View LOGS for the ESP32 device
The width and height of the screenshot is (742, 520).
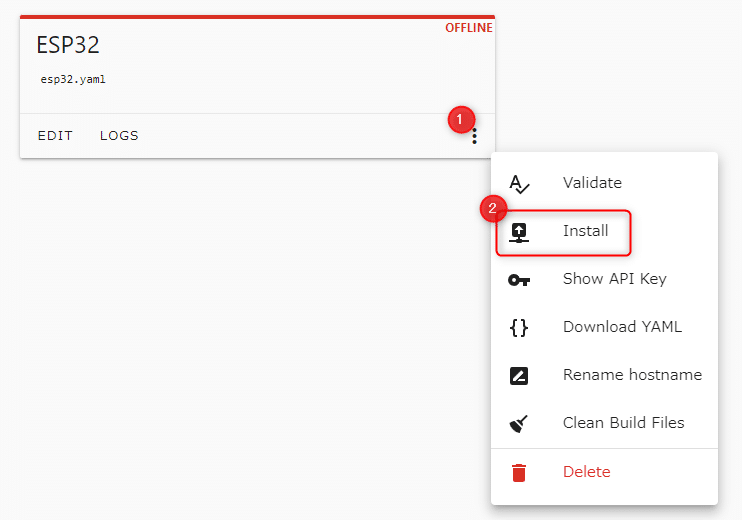(119, 136)
